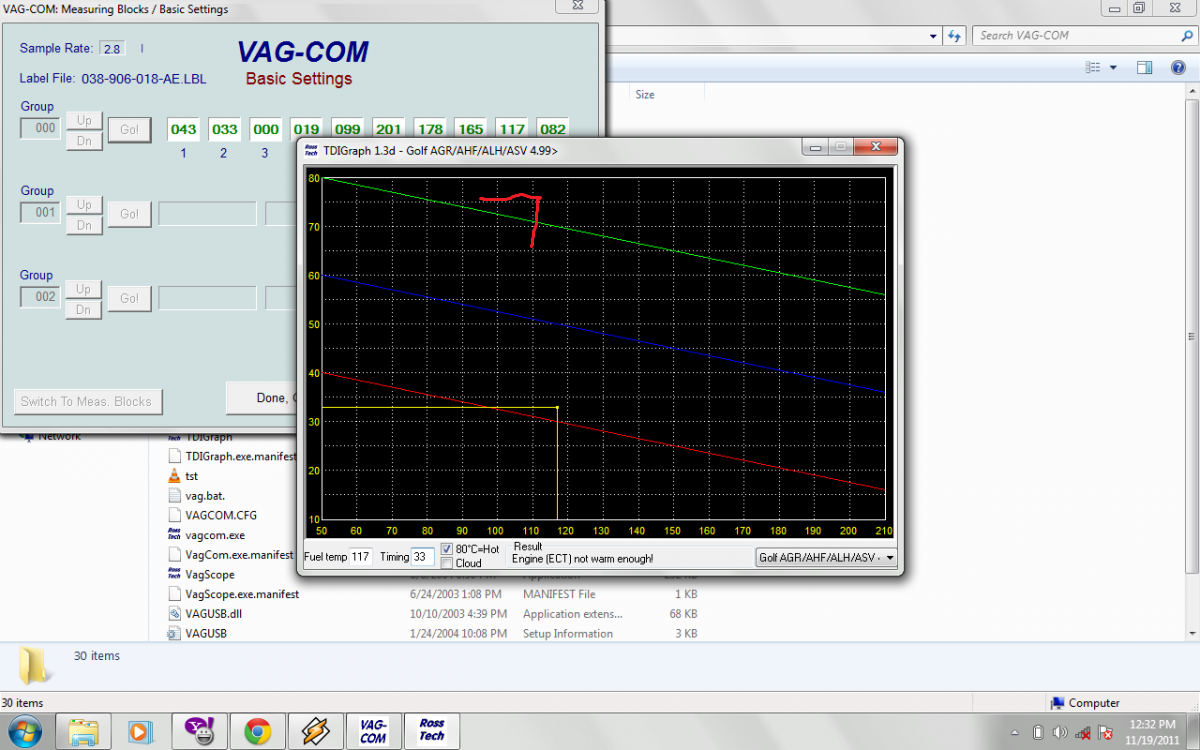Select the VAGCOM.CFG file
The image size is (1200, 750).
click(x=220, y=516)
